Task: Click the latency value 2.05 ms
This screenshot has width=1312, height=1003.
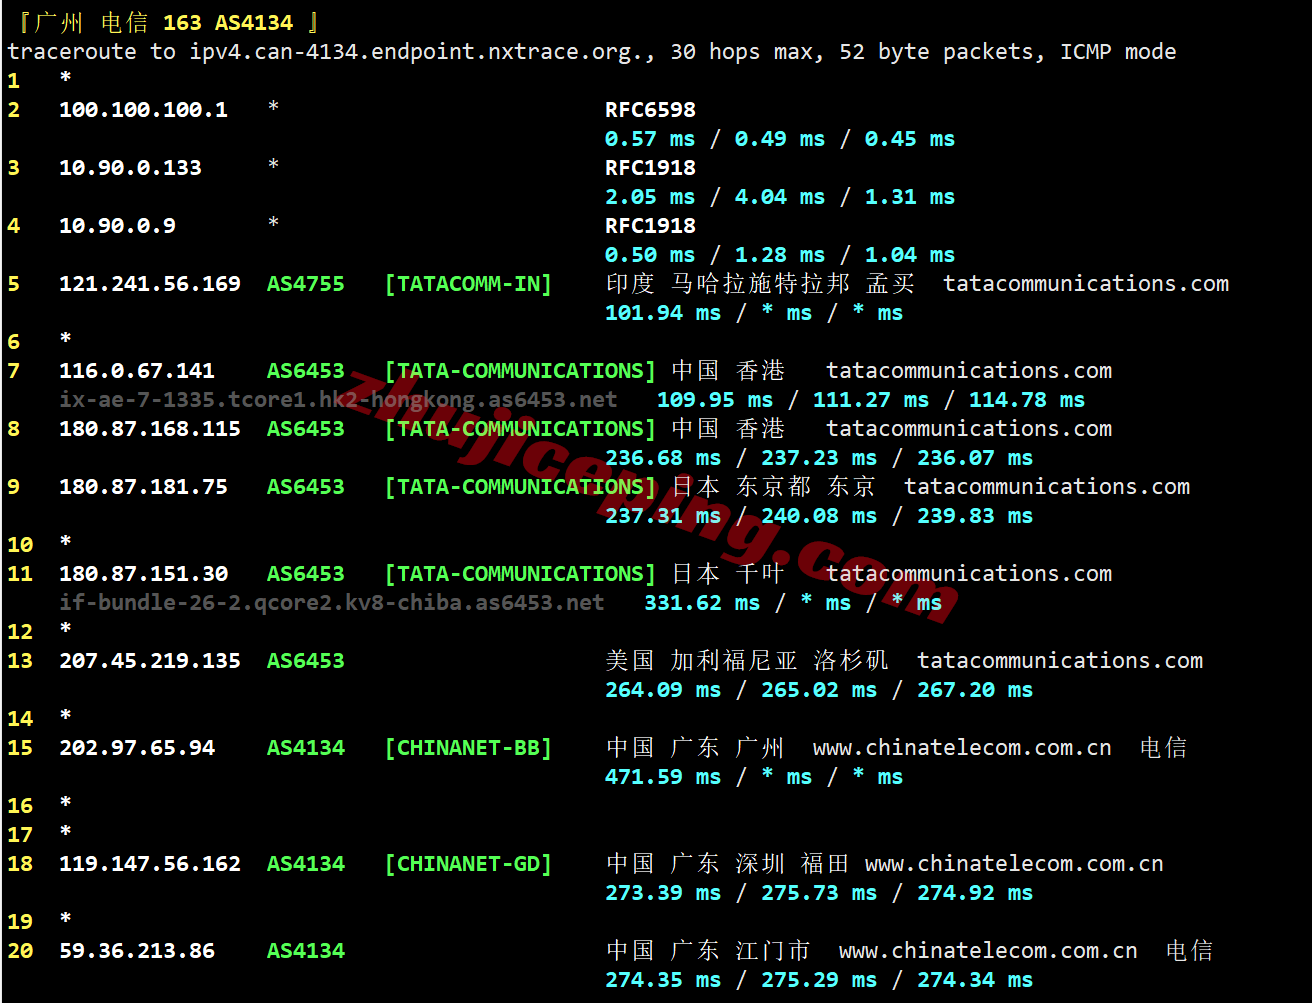Action: click(x=650, y=197)
